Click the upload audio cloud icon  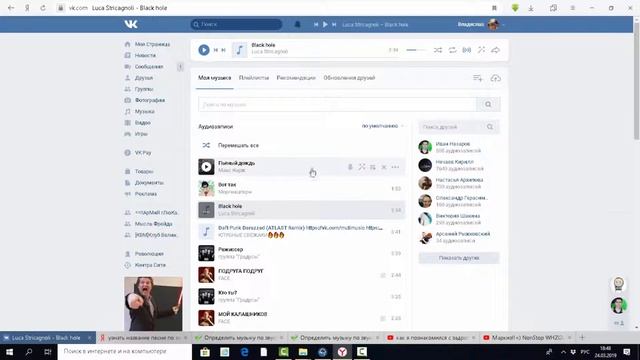click(x=496, y=78)
